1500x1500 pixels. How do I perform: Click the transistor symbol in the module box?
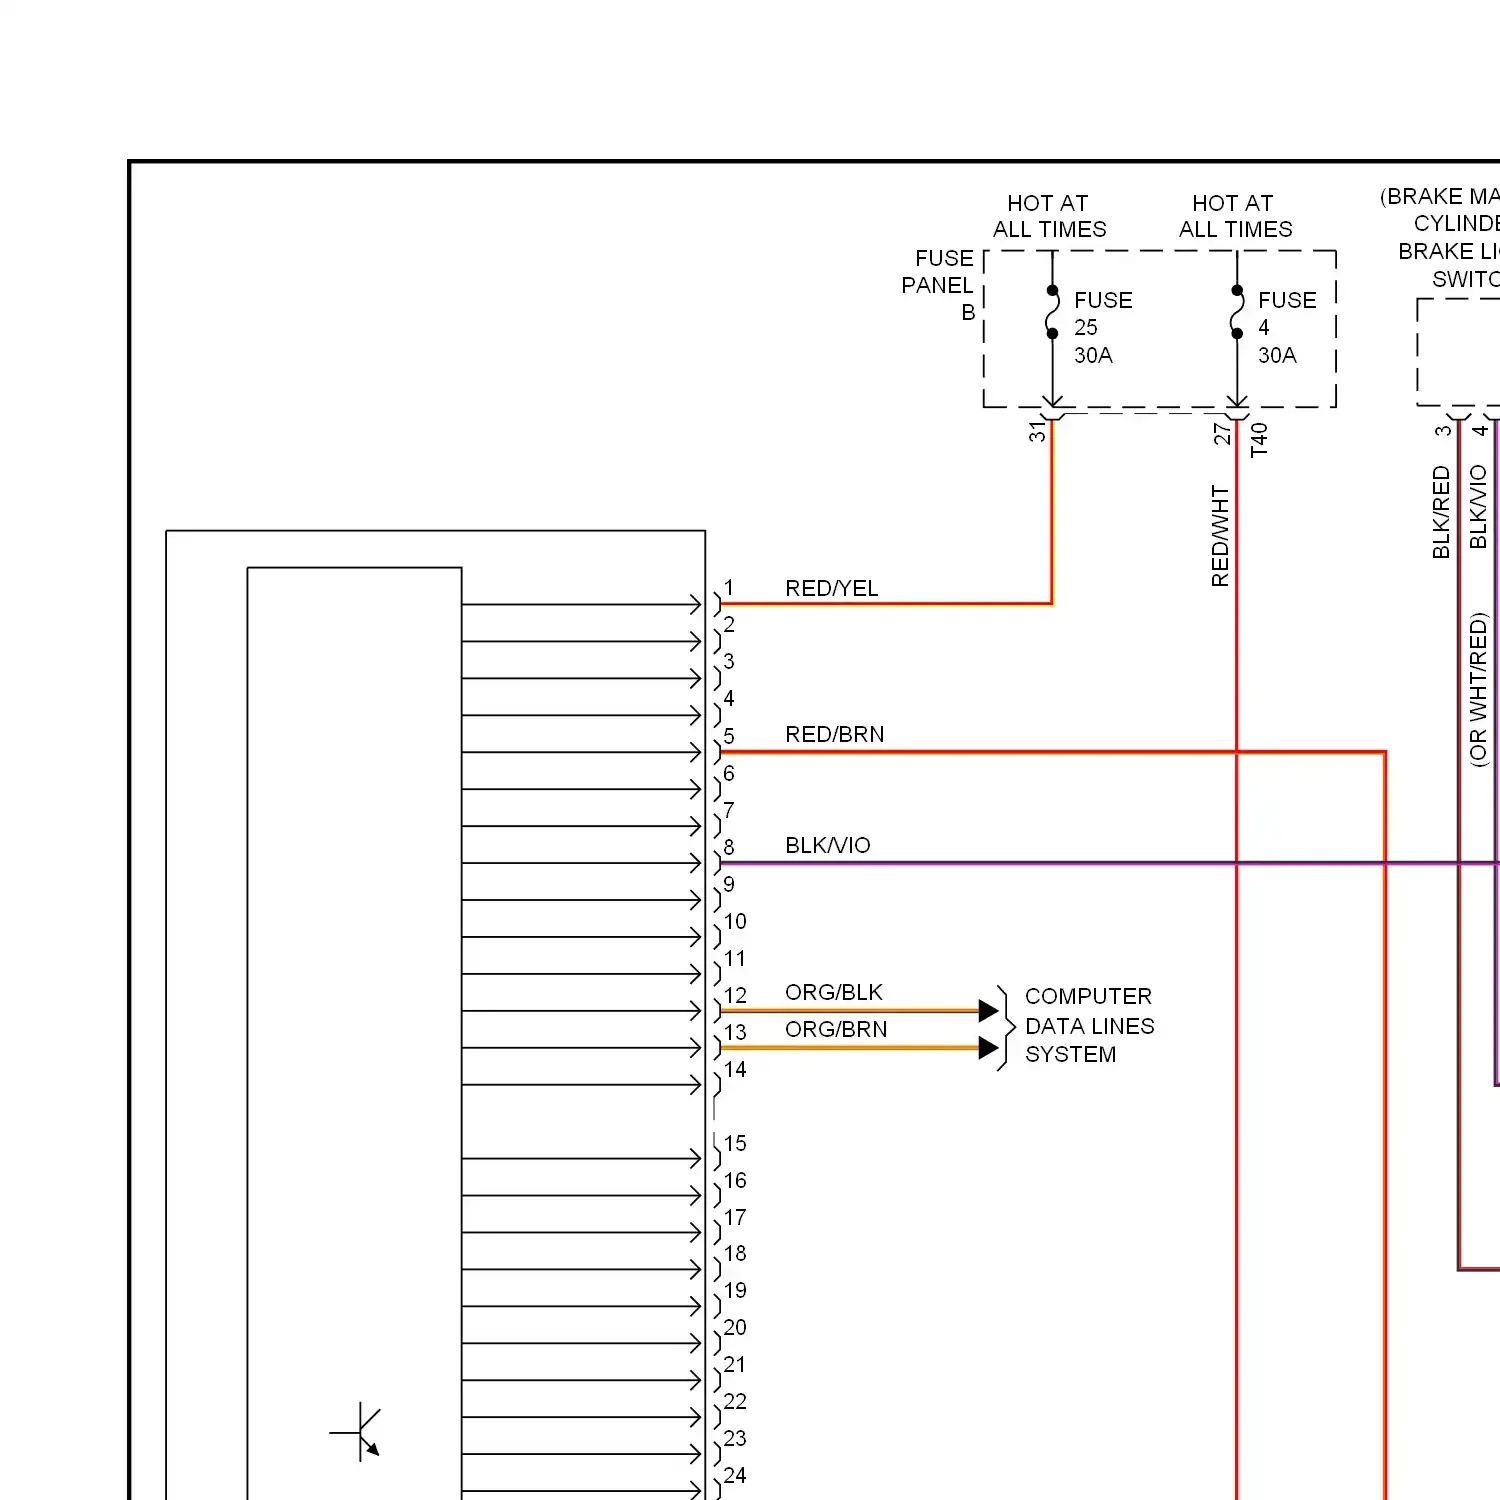pos(357,1432)
